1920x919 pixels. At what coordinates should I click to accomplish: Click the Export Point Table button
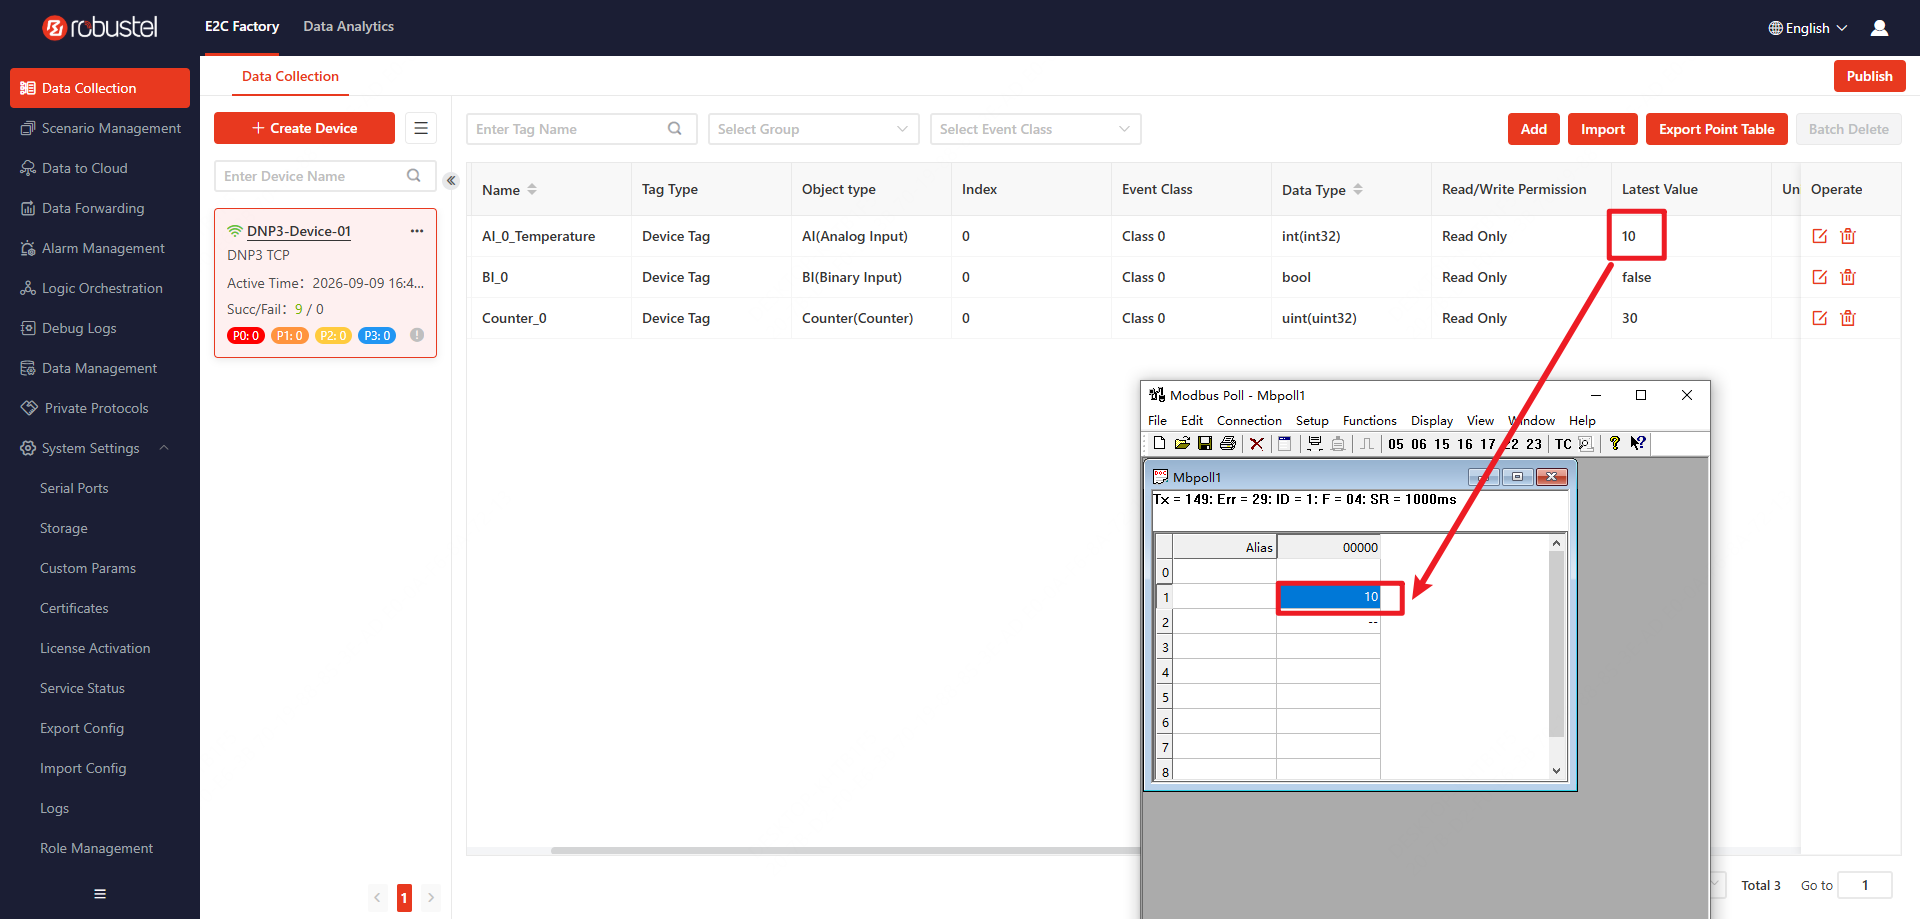pos(1716,129)
